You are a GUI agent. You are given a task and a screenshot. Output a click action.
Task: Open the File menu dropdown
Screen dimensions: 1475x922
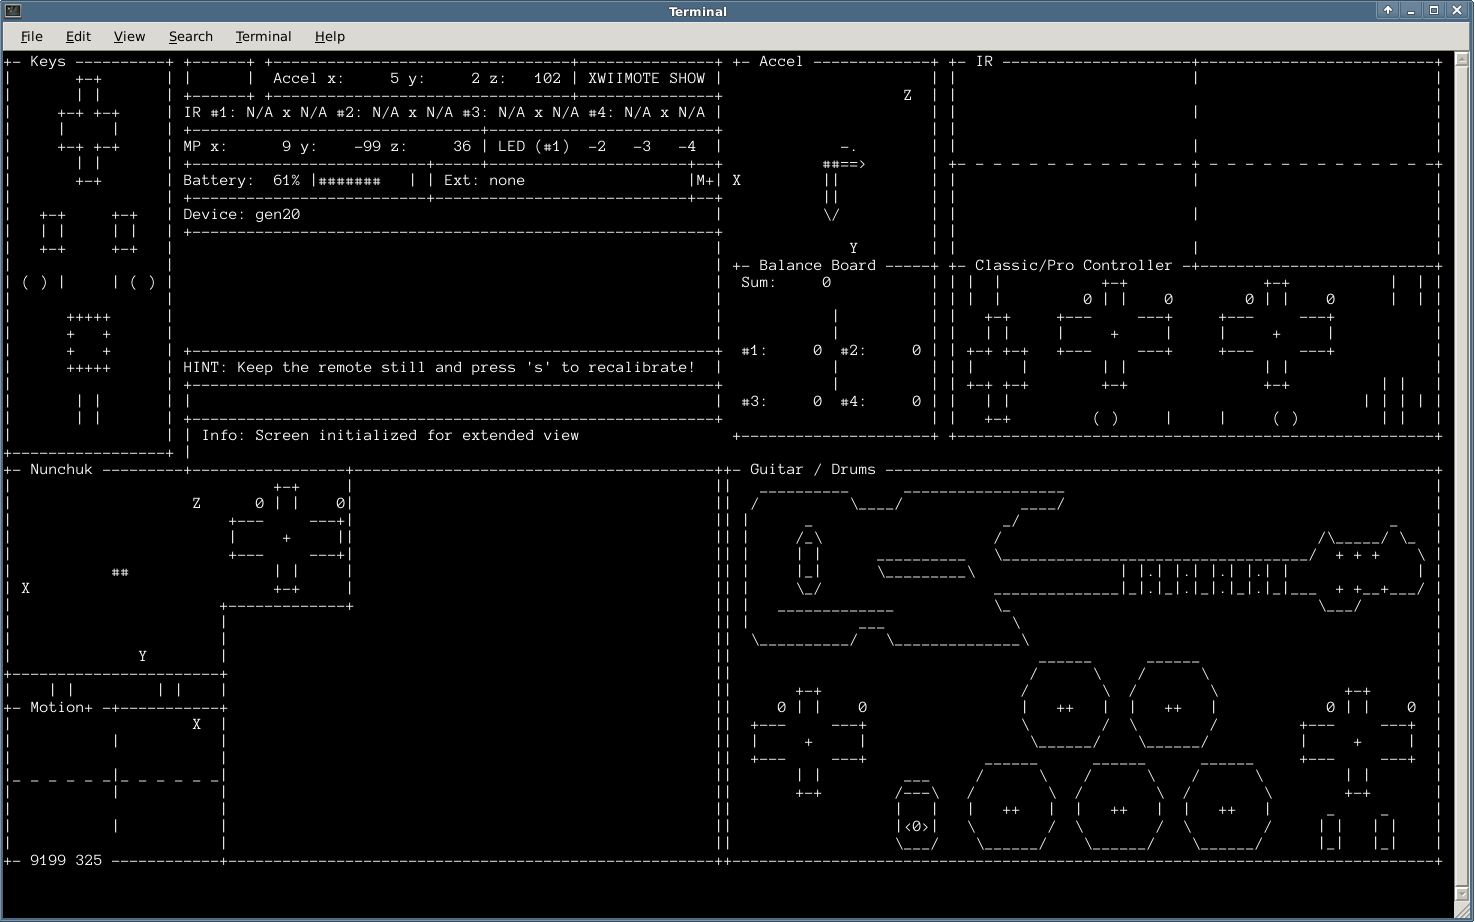[x=32, y=36]
